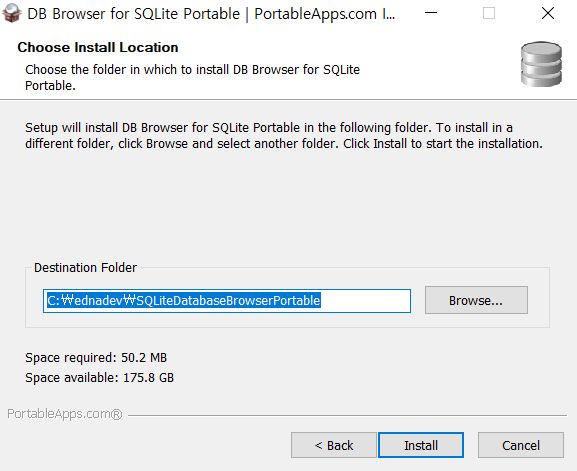Click the DB Browser for SQLite window title

click(211, 14)
